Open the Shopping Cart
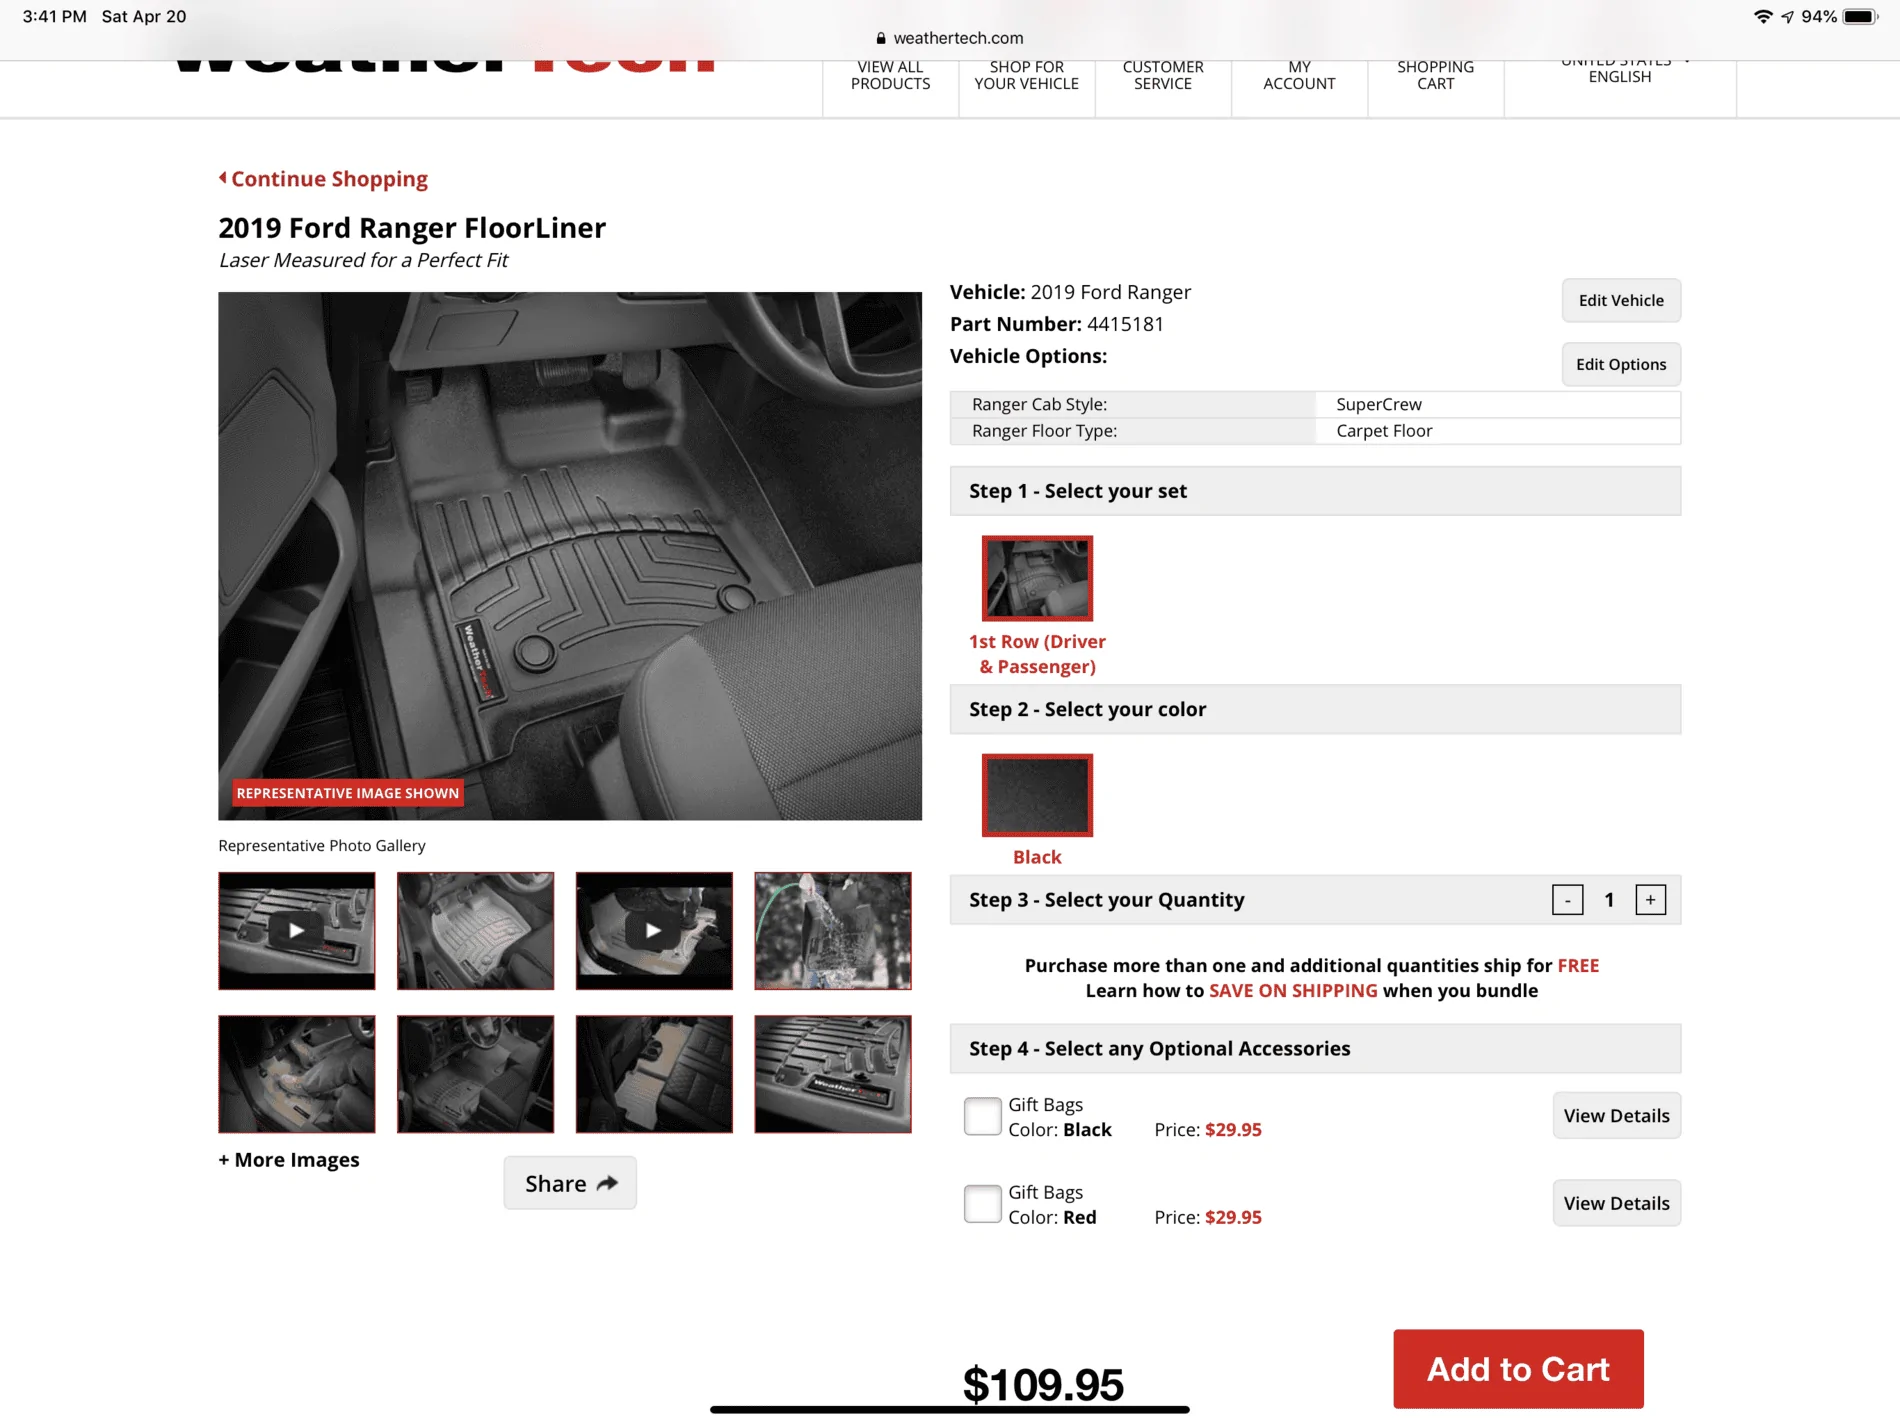The height and width of the screenshot is (1424, 1900). click(x=1435, y=76)
